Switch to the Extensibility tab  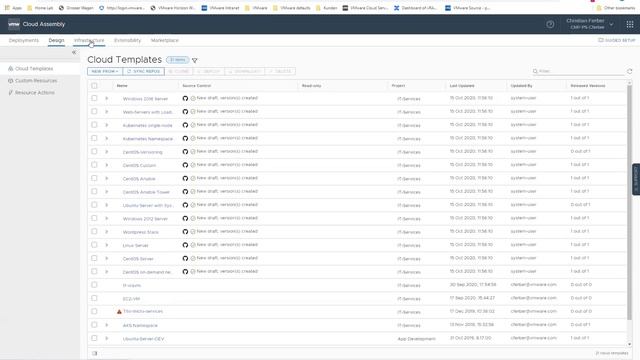pos(127,40)
